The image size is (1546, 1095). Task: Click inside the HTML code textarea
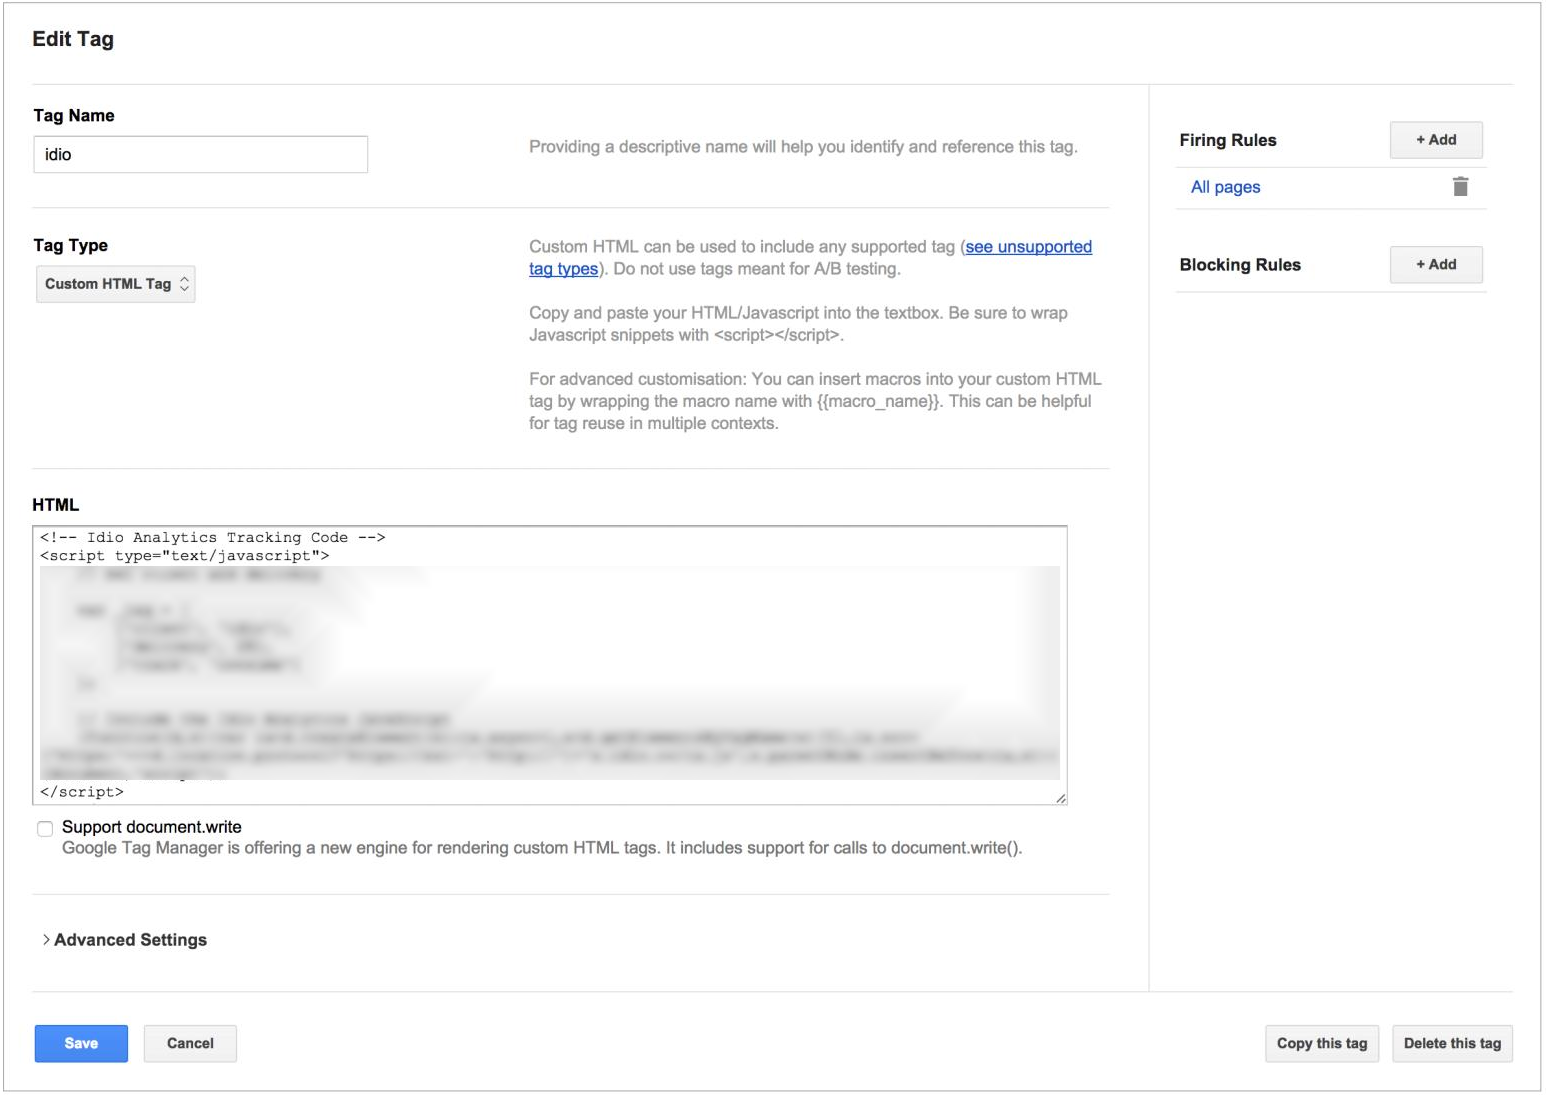coord(550,665)
